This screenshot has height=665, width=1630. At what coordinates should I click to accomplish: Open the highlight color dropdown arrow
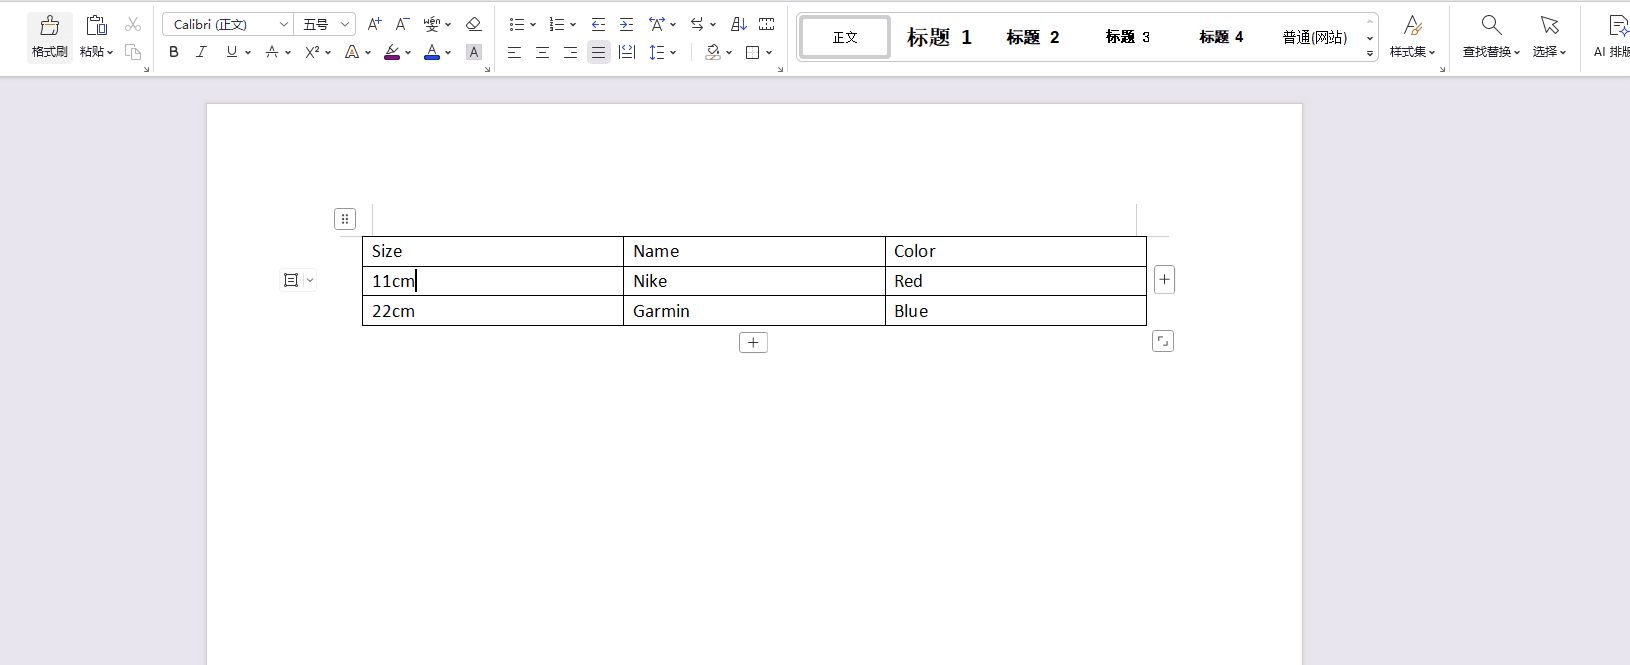point(408,52)
